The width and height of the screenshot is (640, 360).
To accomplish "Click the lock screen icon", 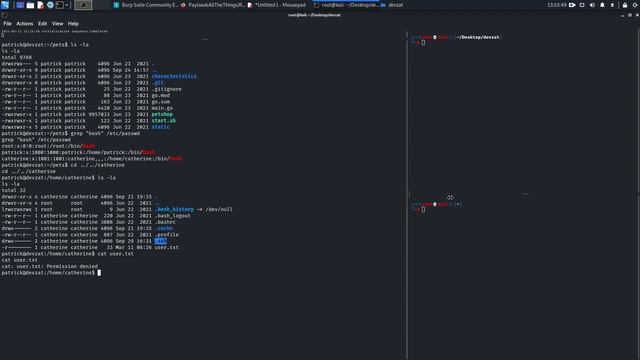I will [625, 5].
